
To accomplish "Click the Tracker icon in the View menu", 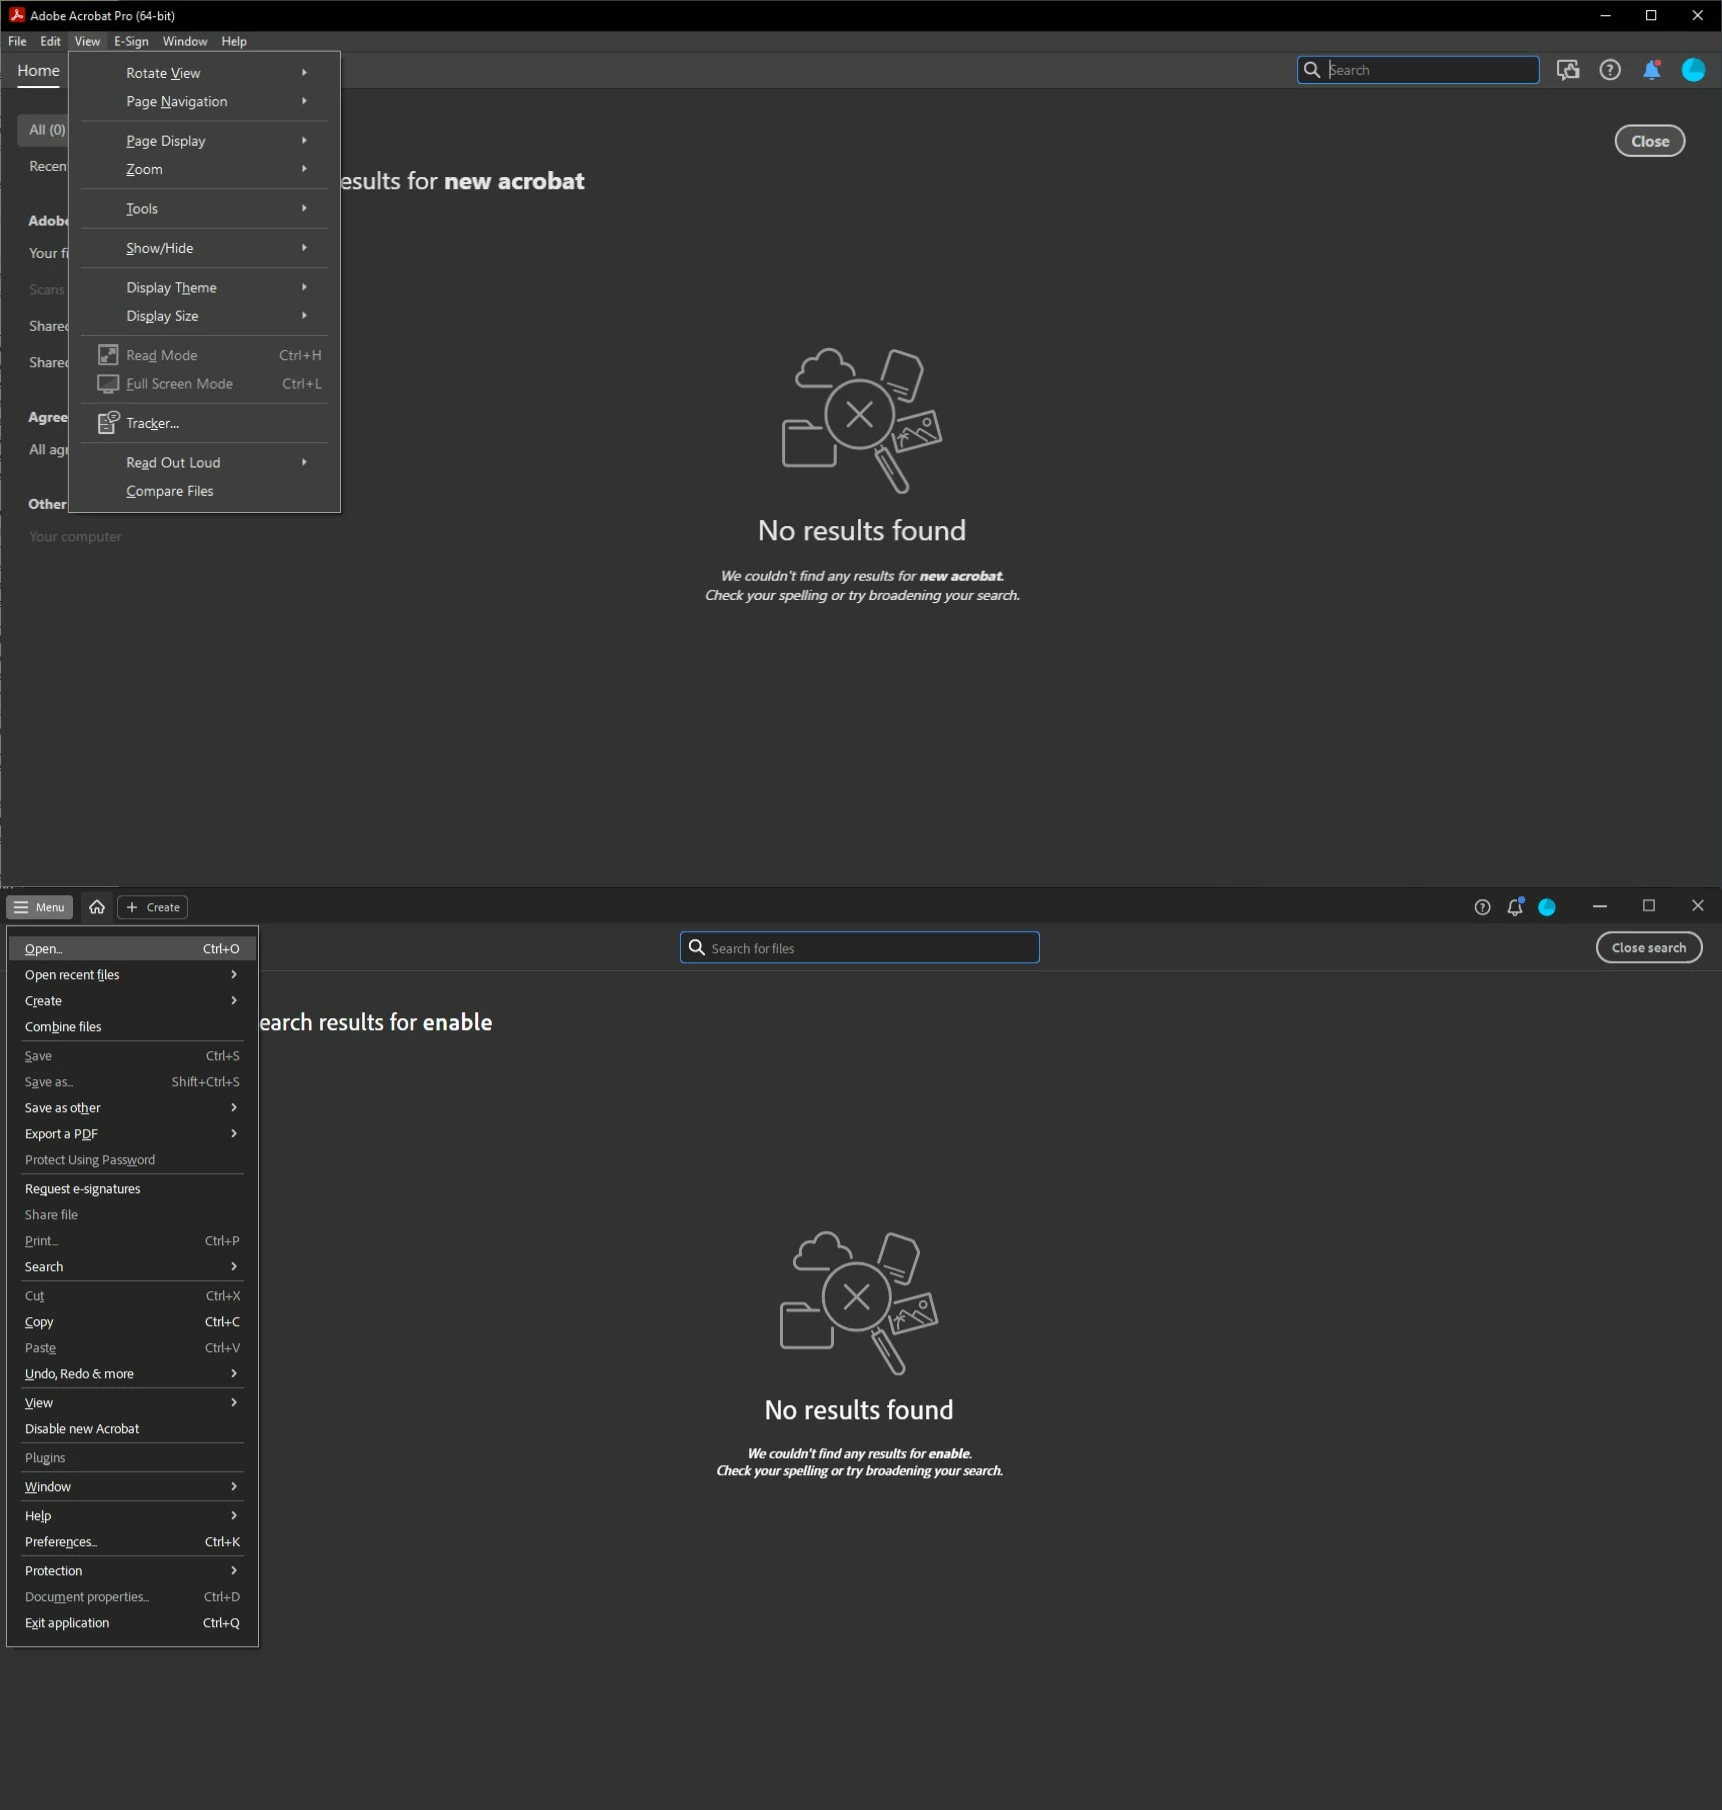I will pyautogui.click(x=108, y=423).
